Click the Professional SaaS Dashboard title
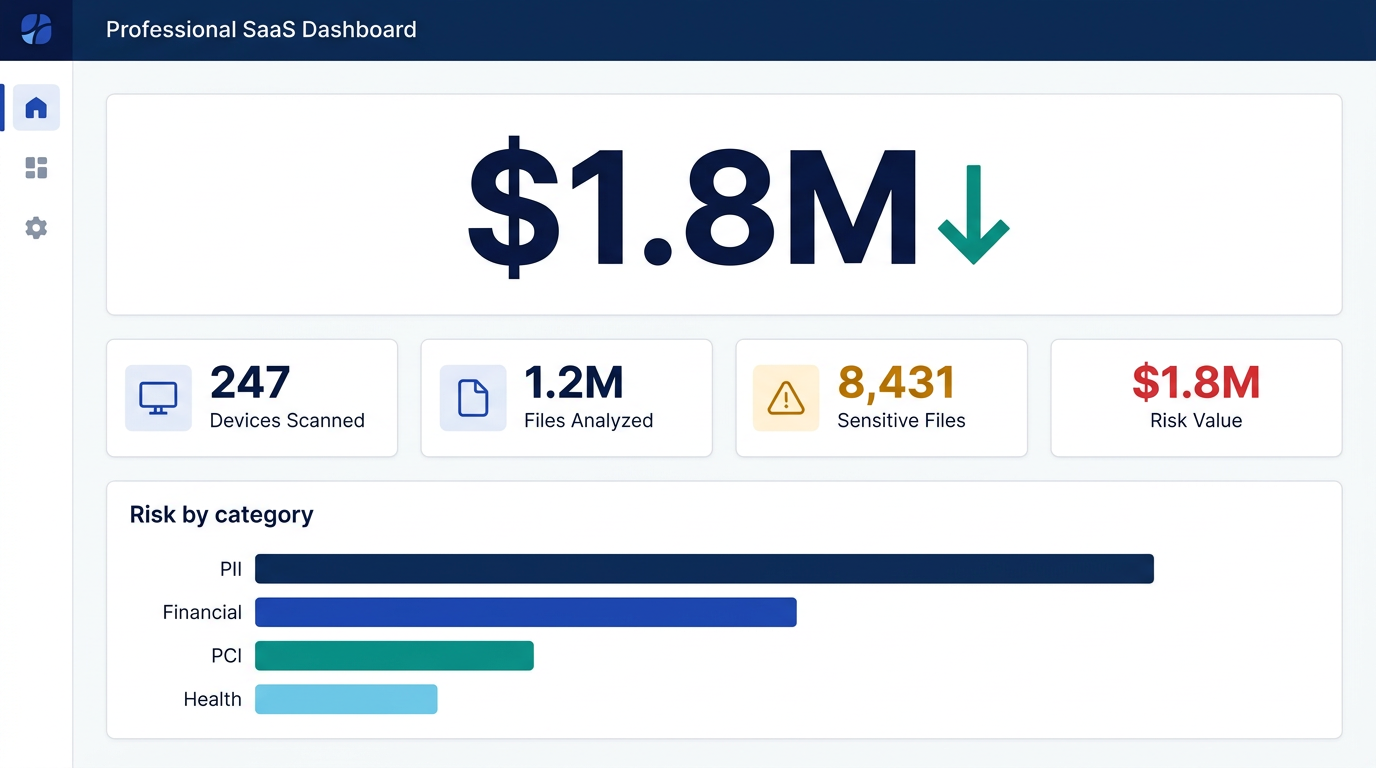The width and height of the screenshot is (1376, 768). 261,29
